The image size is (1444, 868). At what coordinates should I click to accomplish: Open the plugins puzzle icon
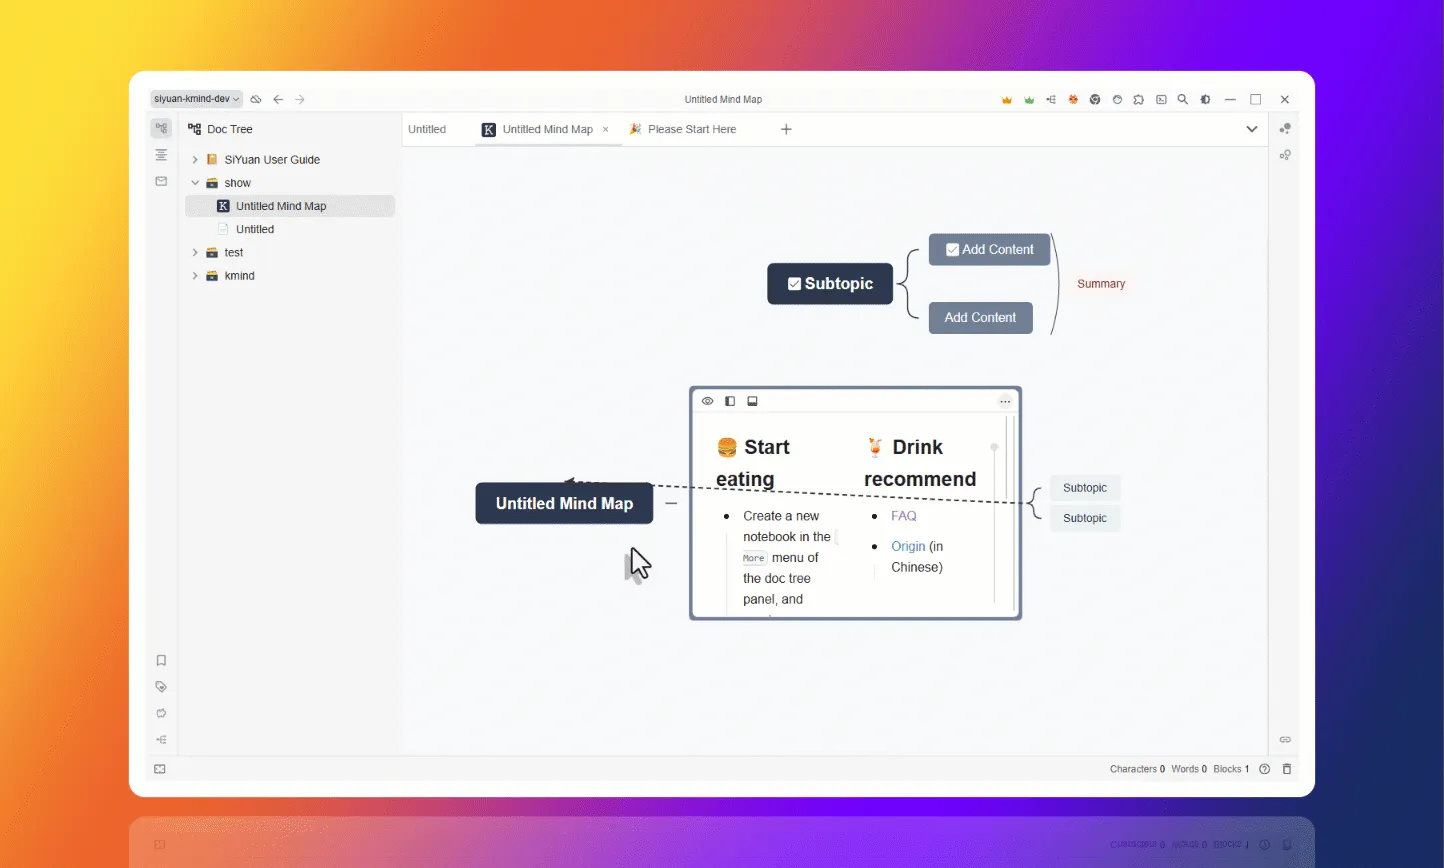1139,100
